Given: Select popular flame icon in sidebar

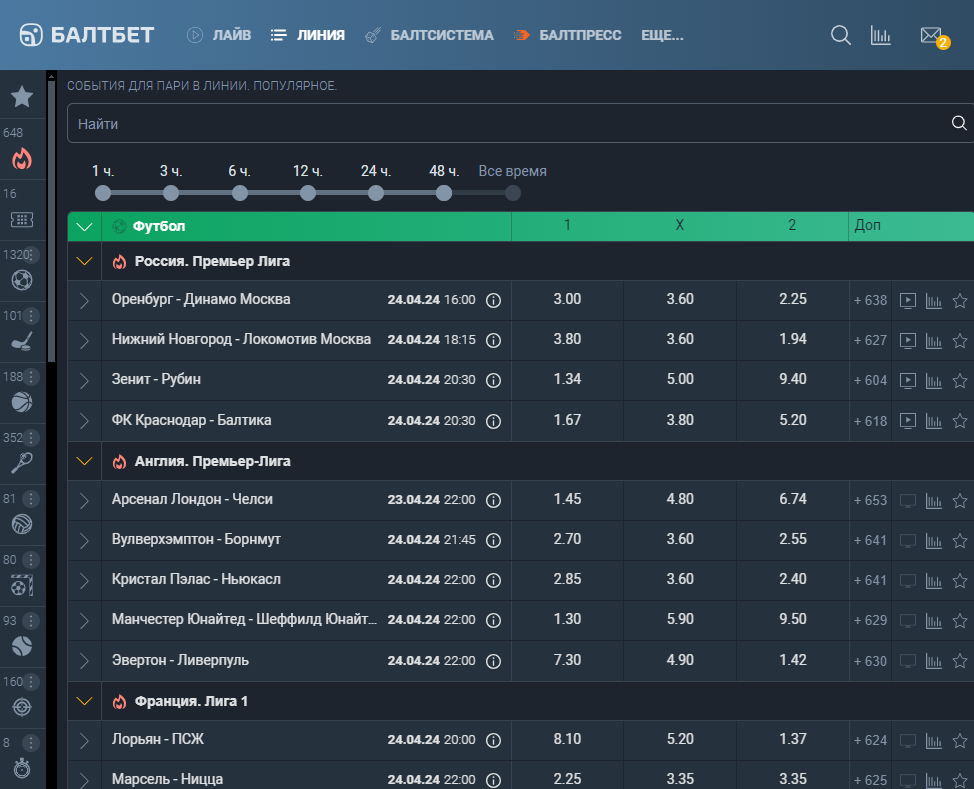Looking at the screenshot, I should point(22,159).
